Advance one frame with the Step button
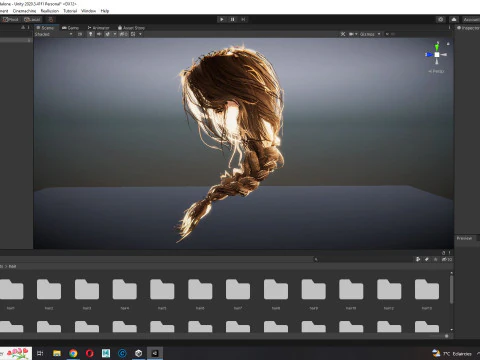Viewport: 480px width, 360px height. click(x=243, y=19)
